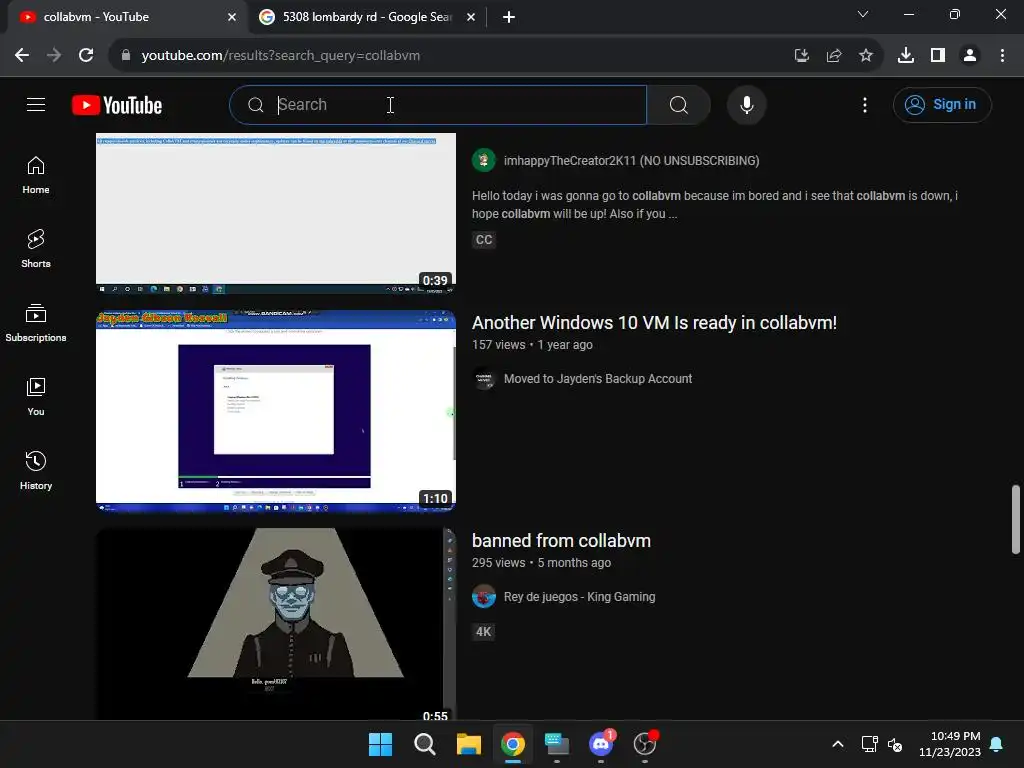Click the 4K badge
The image size is (1024, 768).
click(x=483, y=632)
